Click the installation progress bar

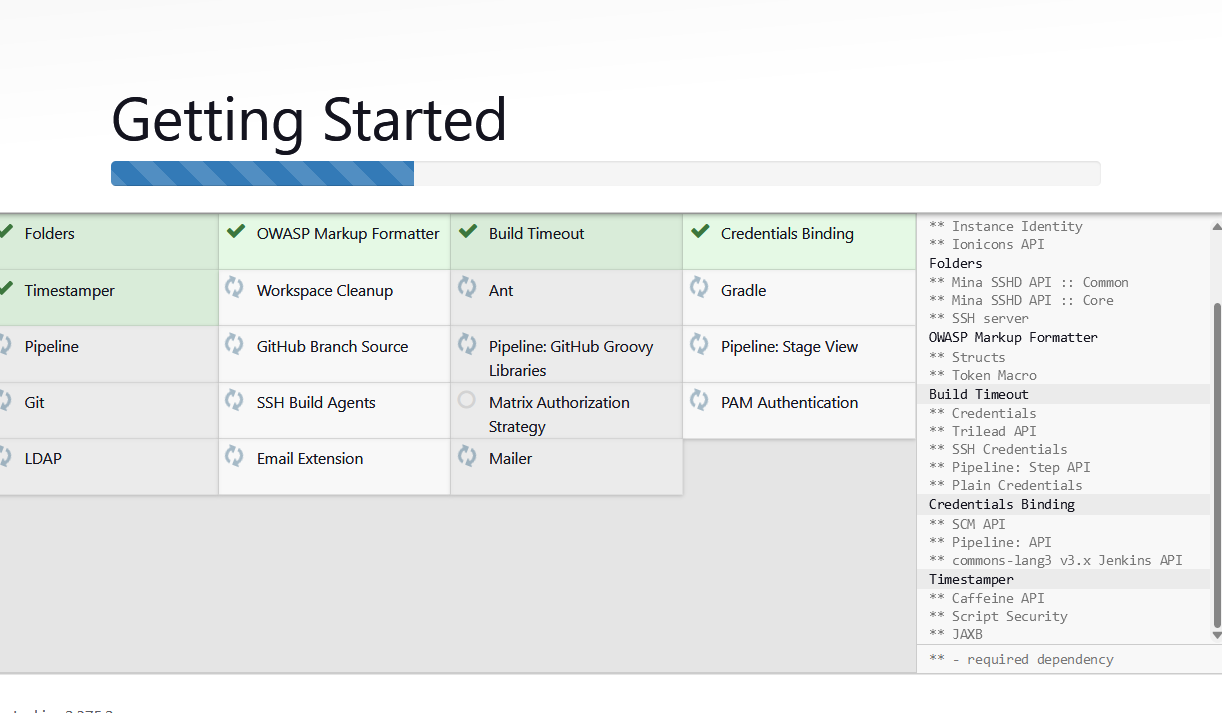coord(605,173)
